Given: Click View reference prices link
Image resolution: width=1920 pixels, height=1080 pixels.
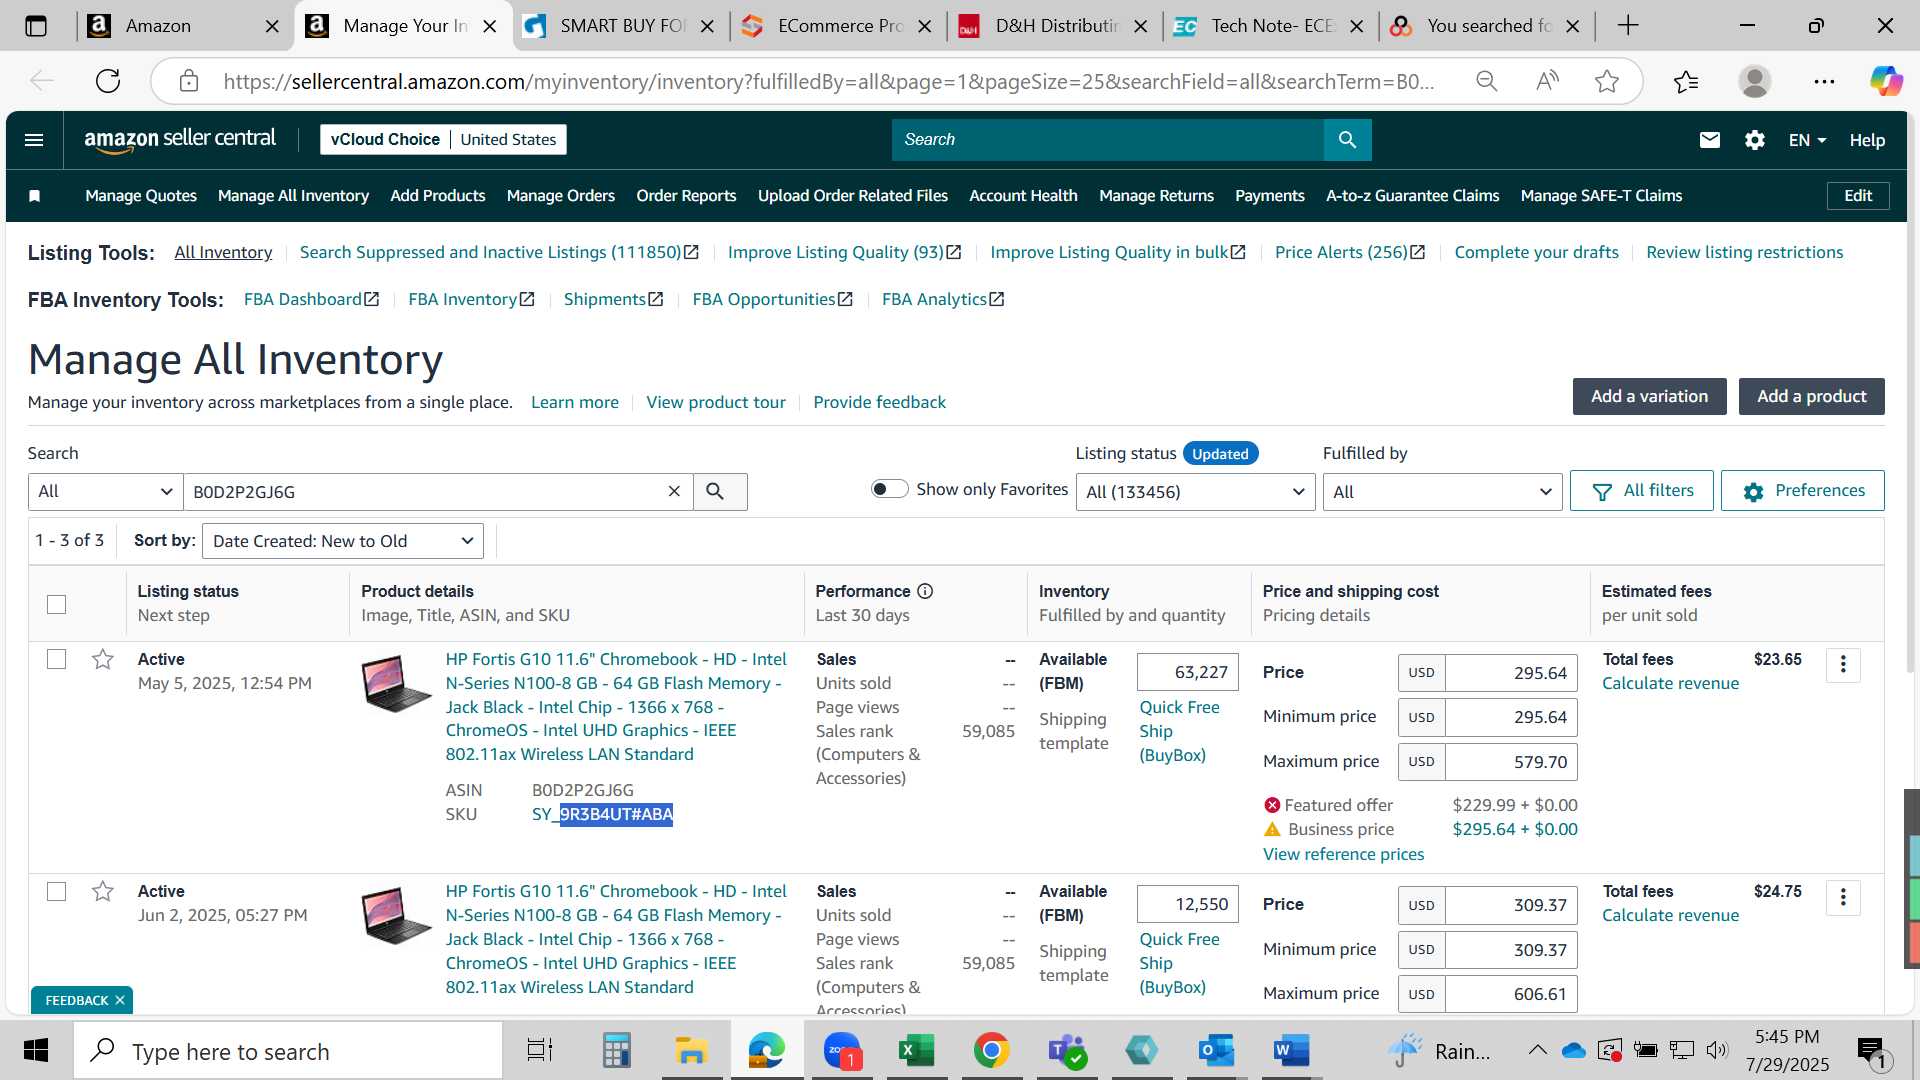Looking at the screenshot, I should click(1343, 854).
